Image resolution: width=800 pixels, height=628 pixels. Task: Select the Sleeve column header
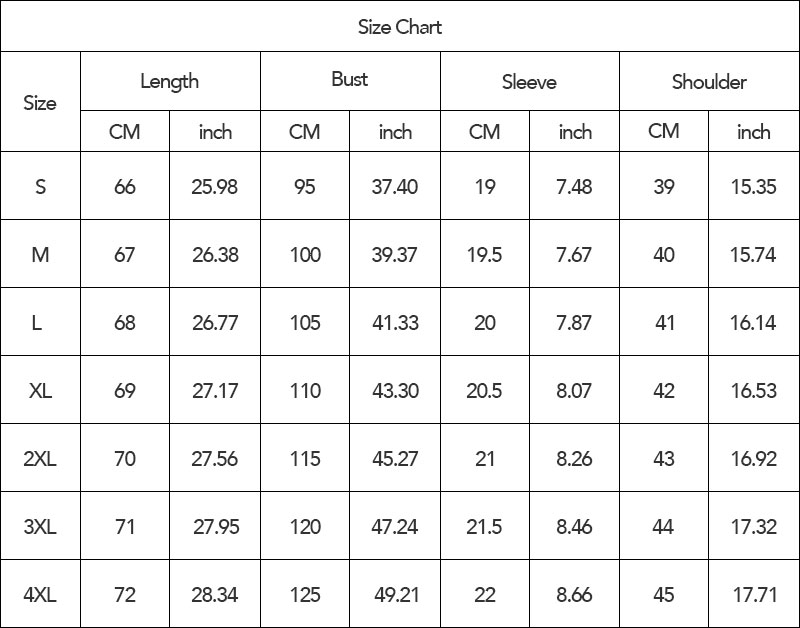(529, 82)
